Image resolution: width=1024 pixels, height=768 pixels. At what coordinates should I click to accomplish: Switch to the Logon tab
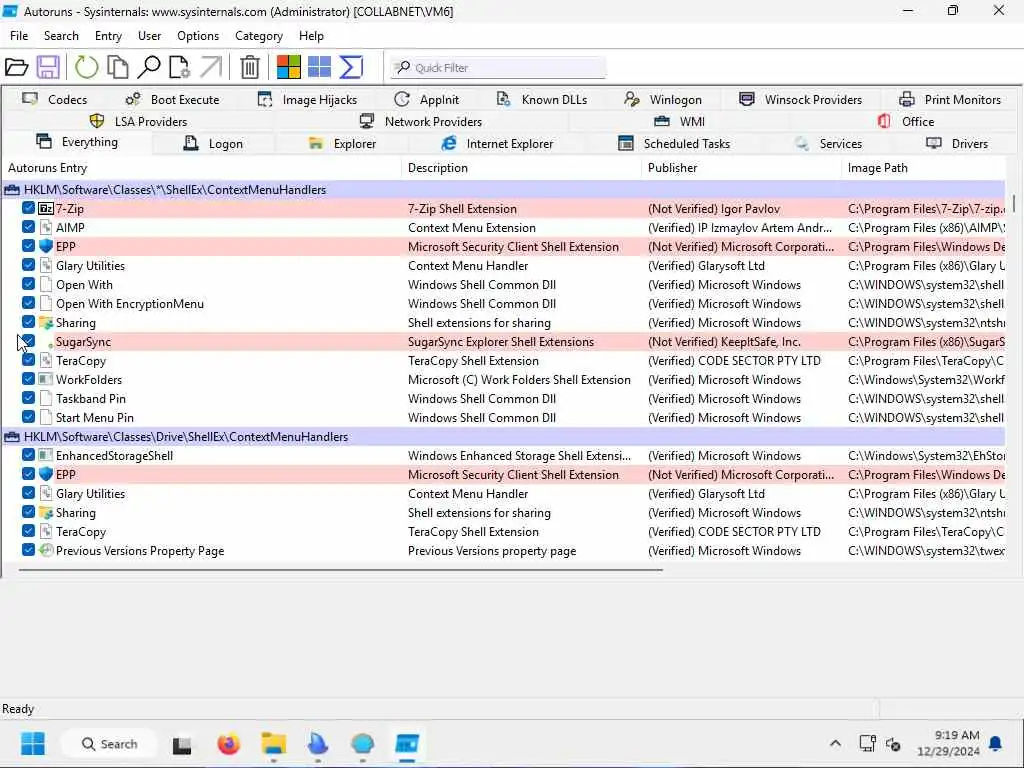[214, 144]
